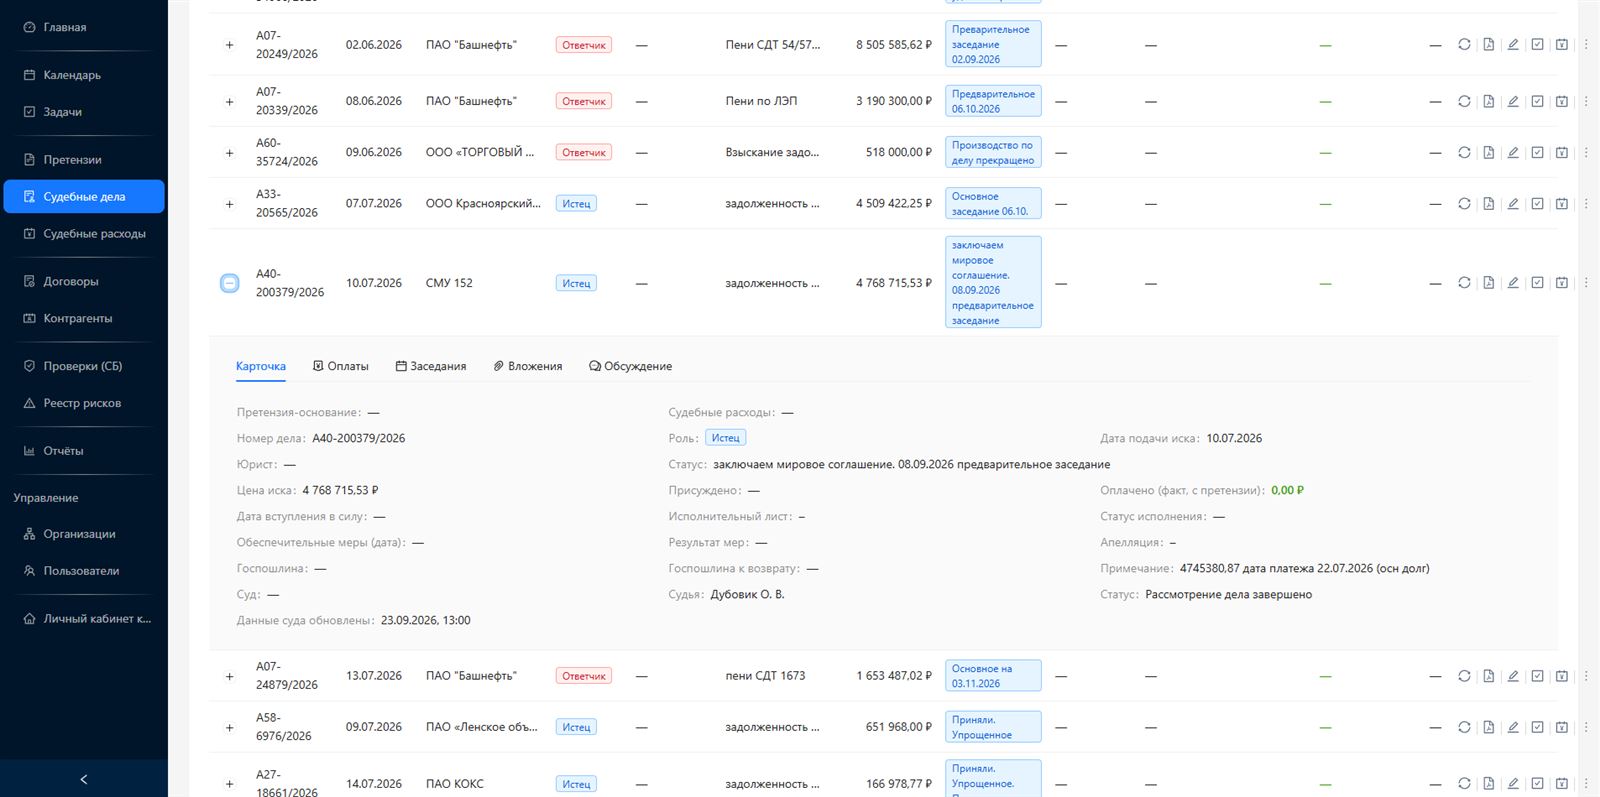
Task: Refresh court data for case A07-20249/2026
Action: click(x=1464, y=45)
